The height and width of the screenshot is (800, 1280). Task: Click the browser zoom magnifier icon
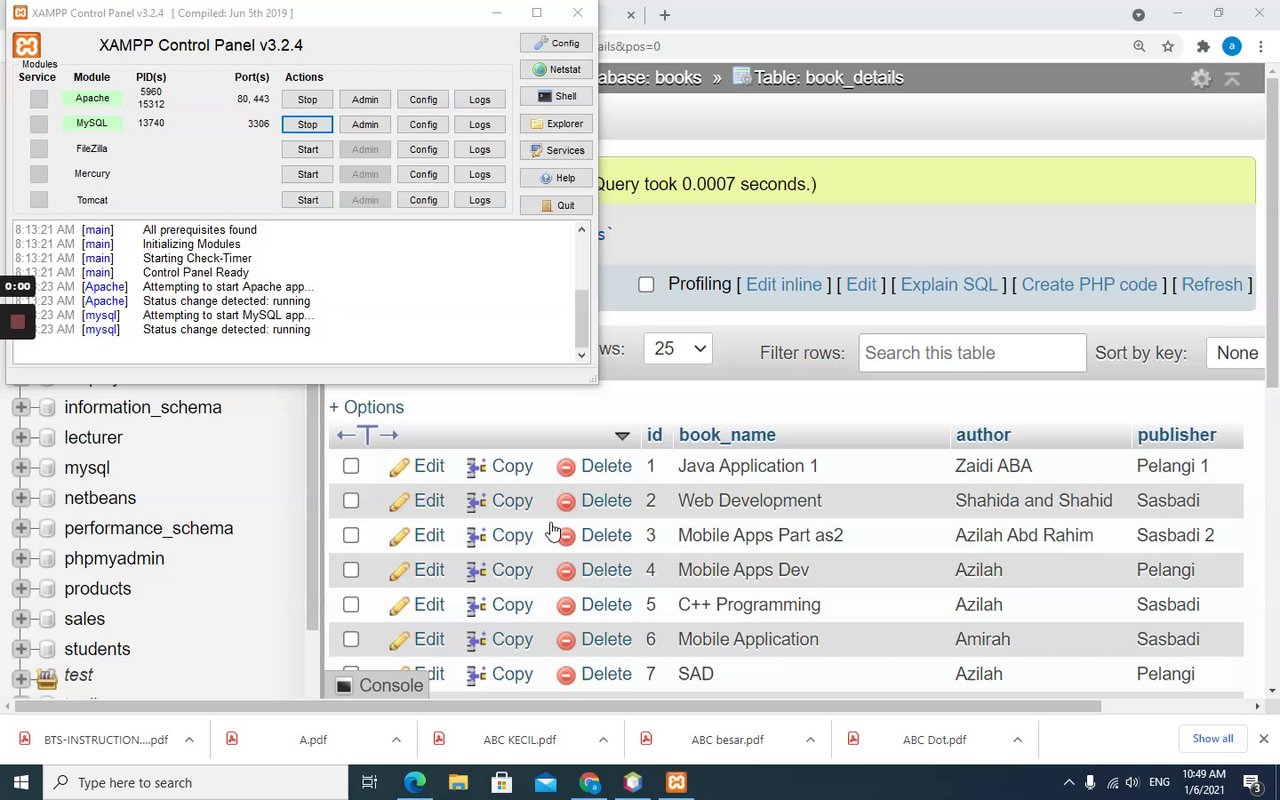(x=1139, y=46)
